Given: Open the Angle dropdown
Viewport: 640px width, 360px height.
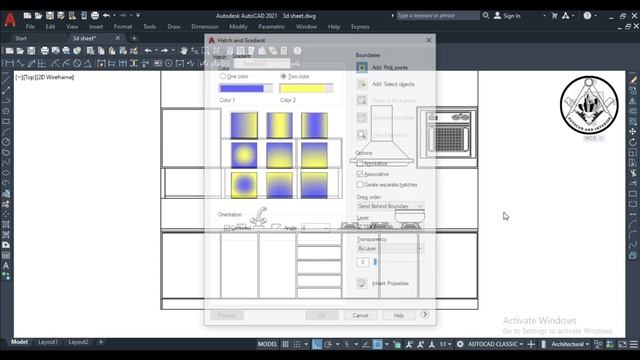Looking at the screenshot, I should pyautogui.click(x=316, y=228).
